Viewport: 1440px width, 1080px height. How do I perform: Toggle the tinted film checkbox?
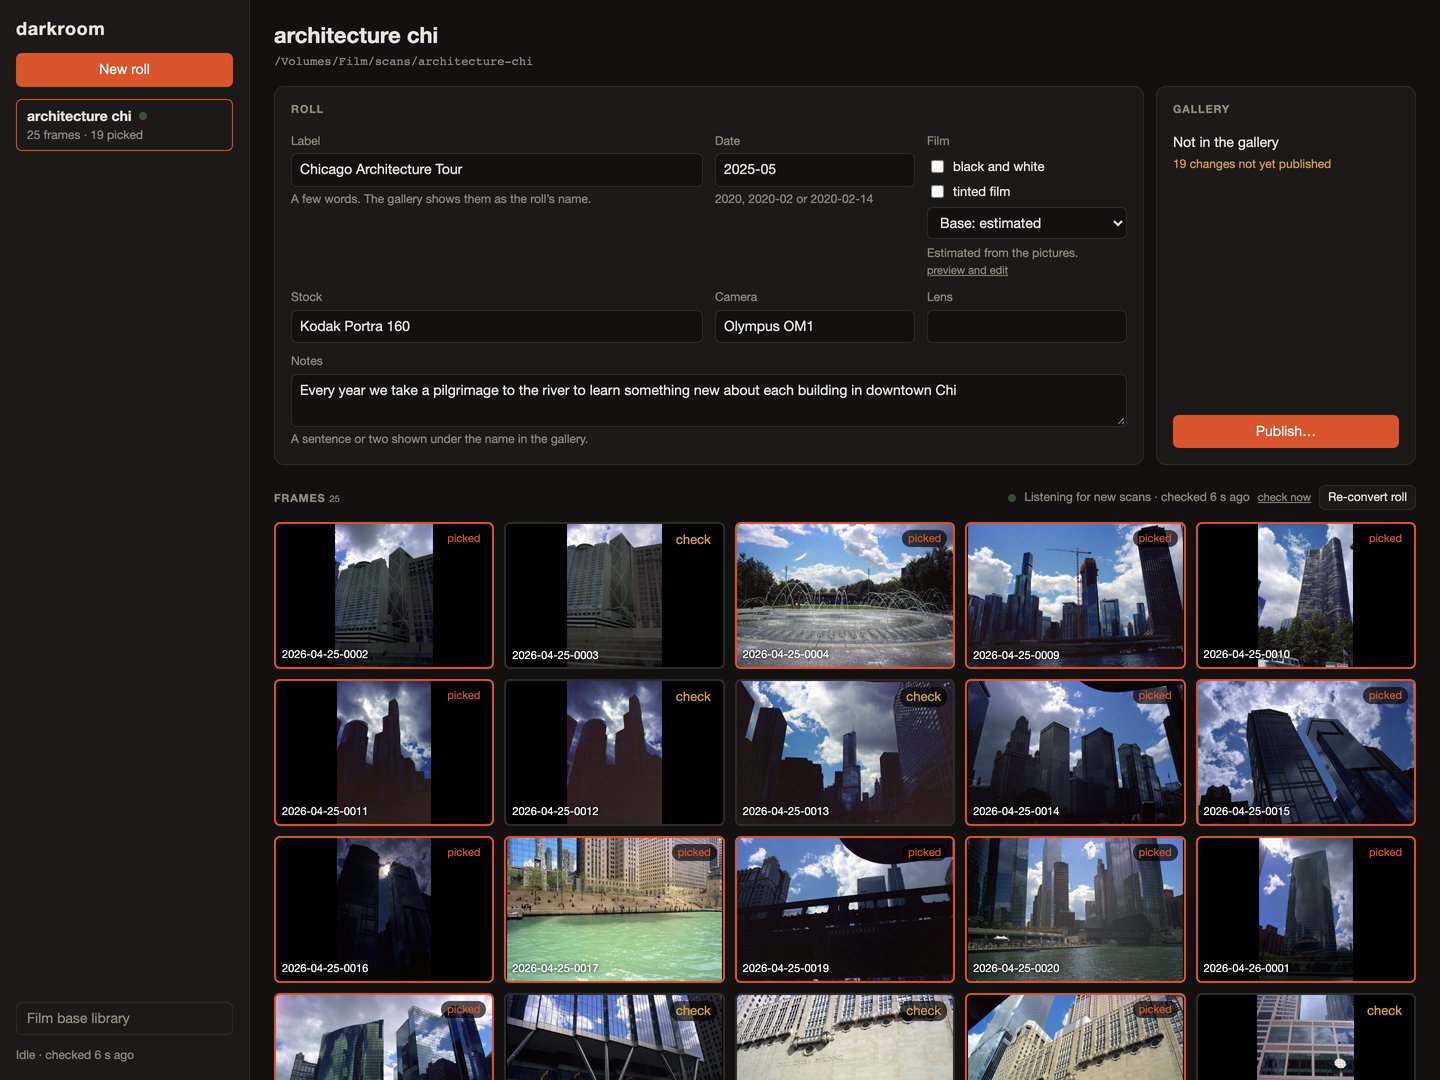[937, 192]
